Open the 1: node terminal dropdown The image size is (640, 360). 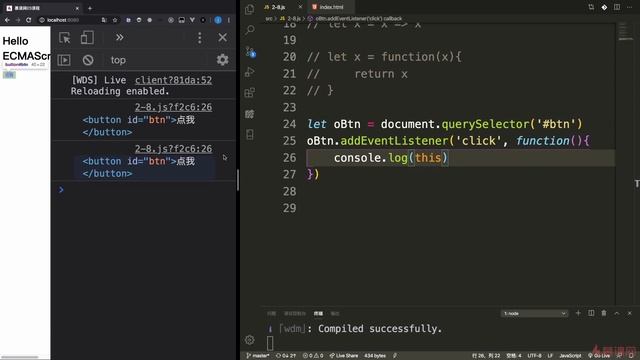click(534, 313)
